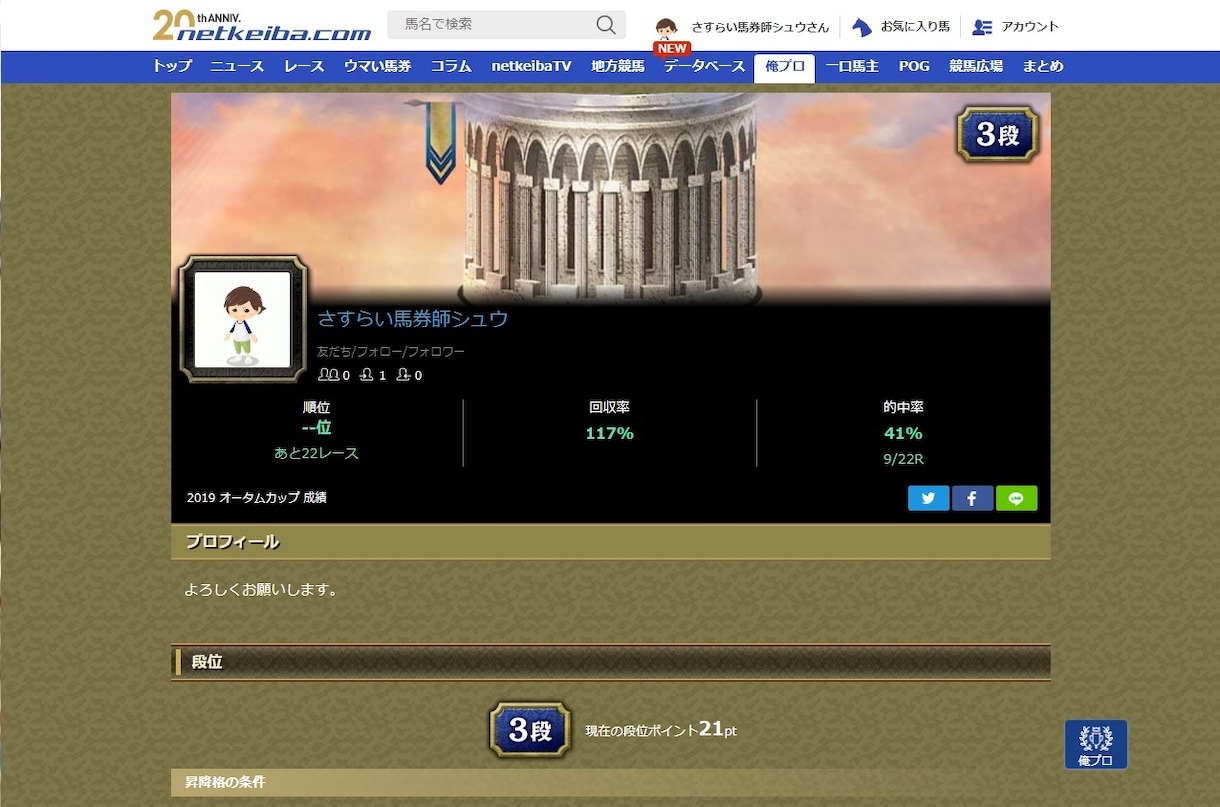Open the トップ nav item
The height and width of the screenshot is (807, 1220).
tap(172, 66)
